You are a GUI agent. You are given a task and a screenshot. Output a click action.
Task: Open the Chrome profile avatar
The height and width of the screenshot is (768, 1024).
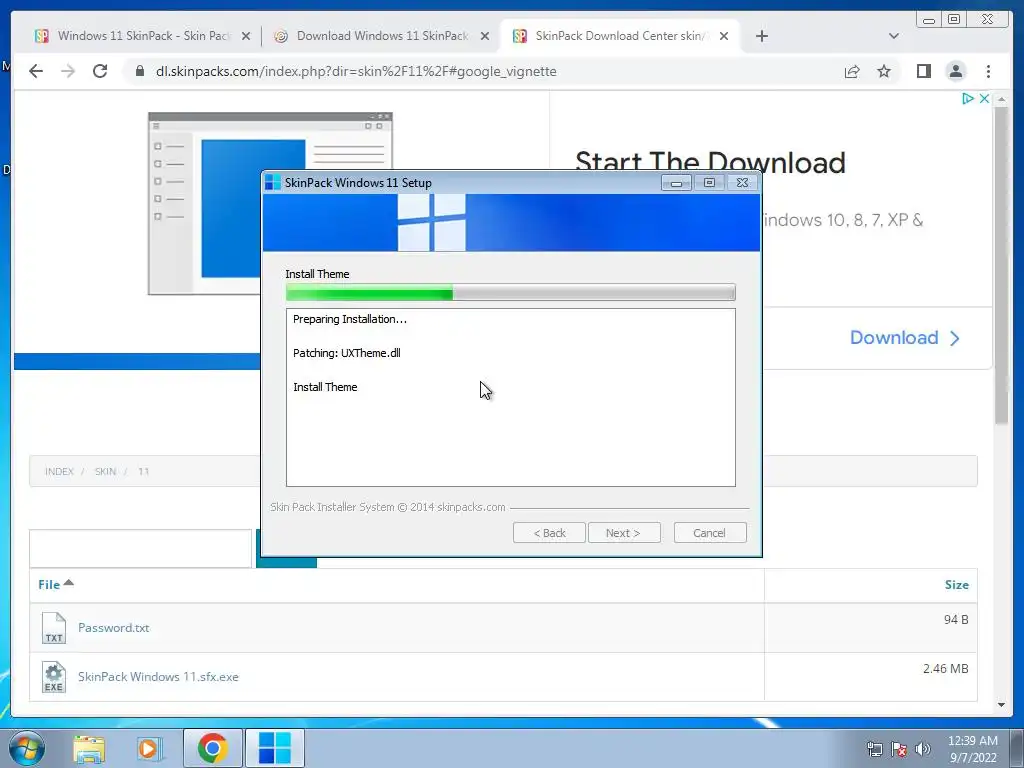(x=955, y=71)
